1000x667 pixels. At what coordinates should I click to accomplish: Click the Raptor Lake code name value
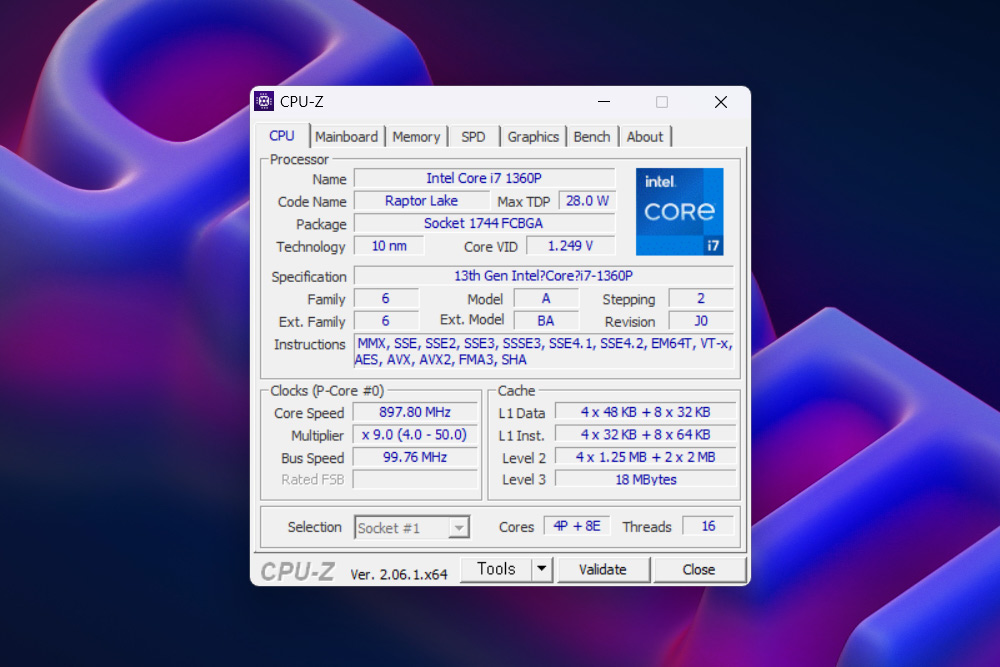coord(421,201)
